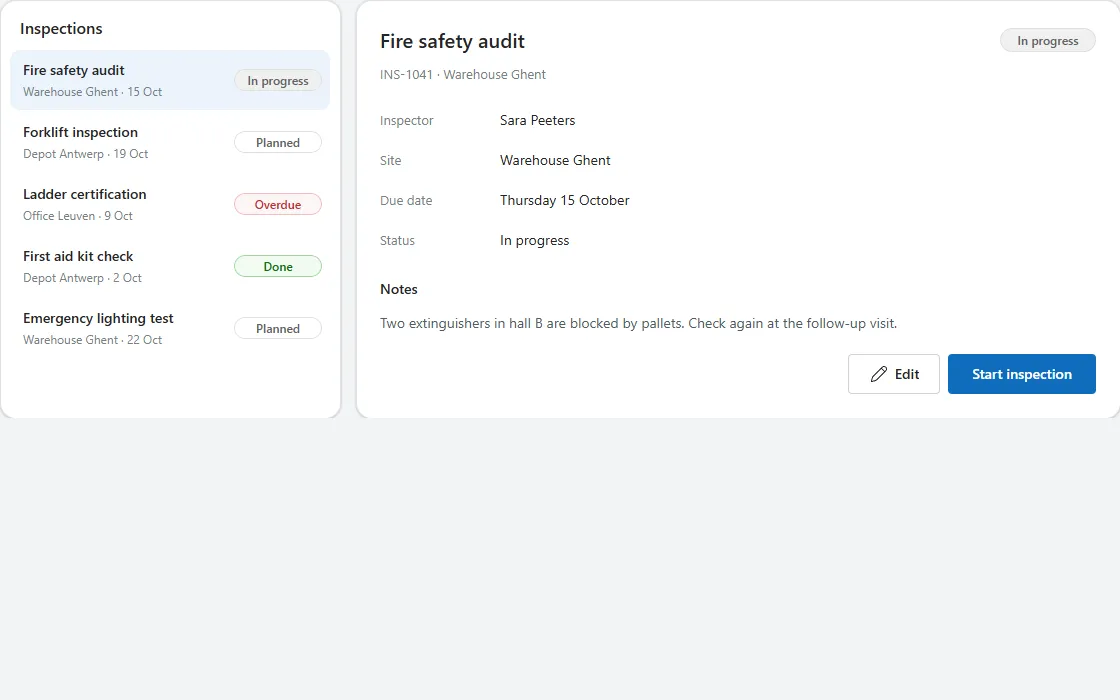This screenshot has width=1120, height=700.
Task: Click the Planned badge on Emergency lighting test
Action: click(278, 329)
